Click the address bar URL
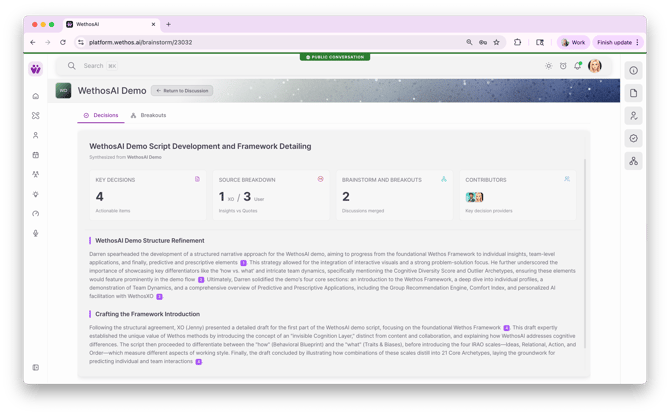Viewport: 670px width, 415px height. coord(141,42)
